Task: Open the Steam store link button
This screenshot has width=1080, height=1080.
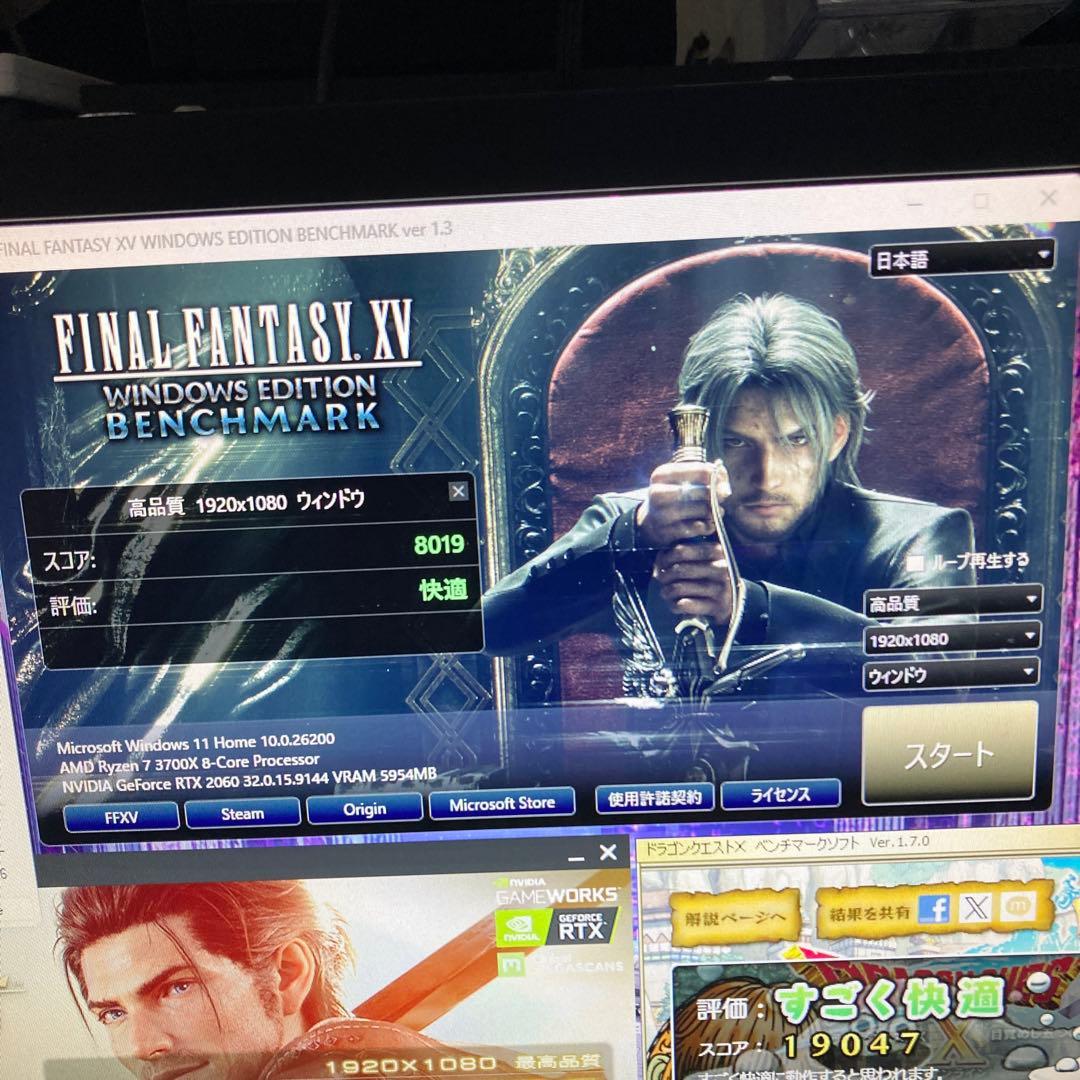Action: (x=242, y=813)
